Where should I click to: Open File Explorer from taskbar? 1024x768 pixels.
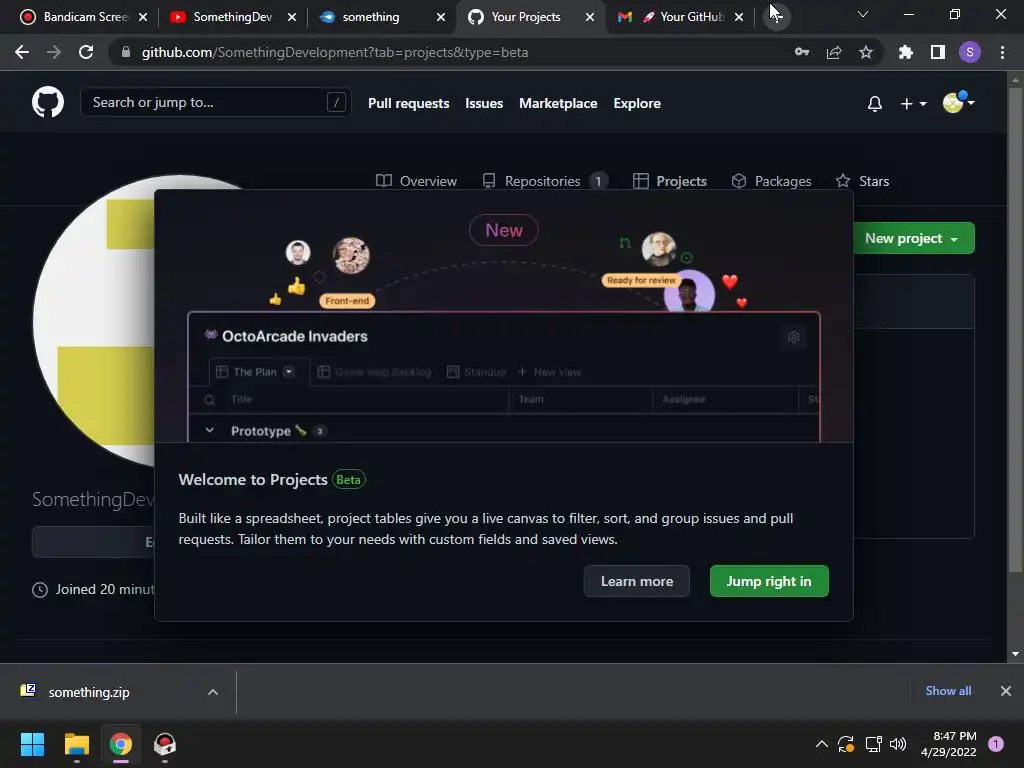76,744
